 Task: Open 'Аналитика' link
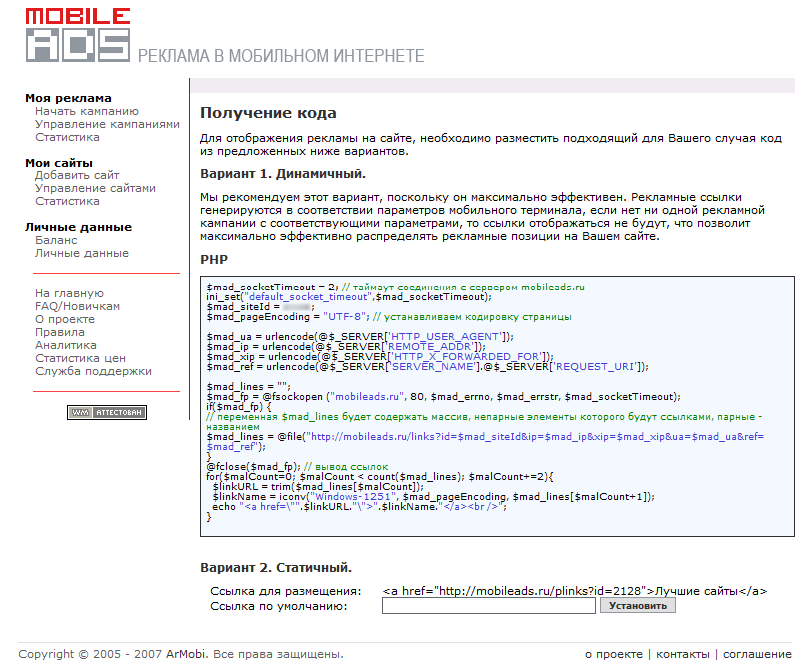[65, 345]
